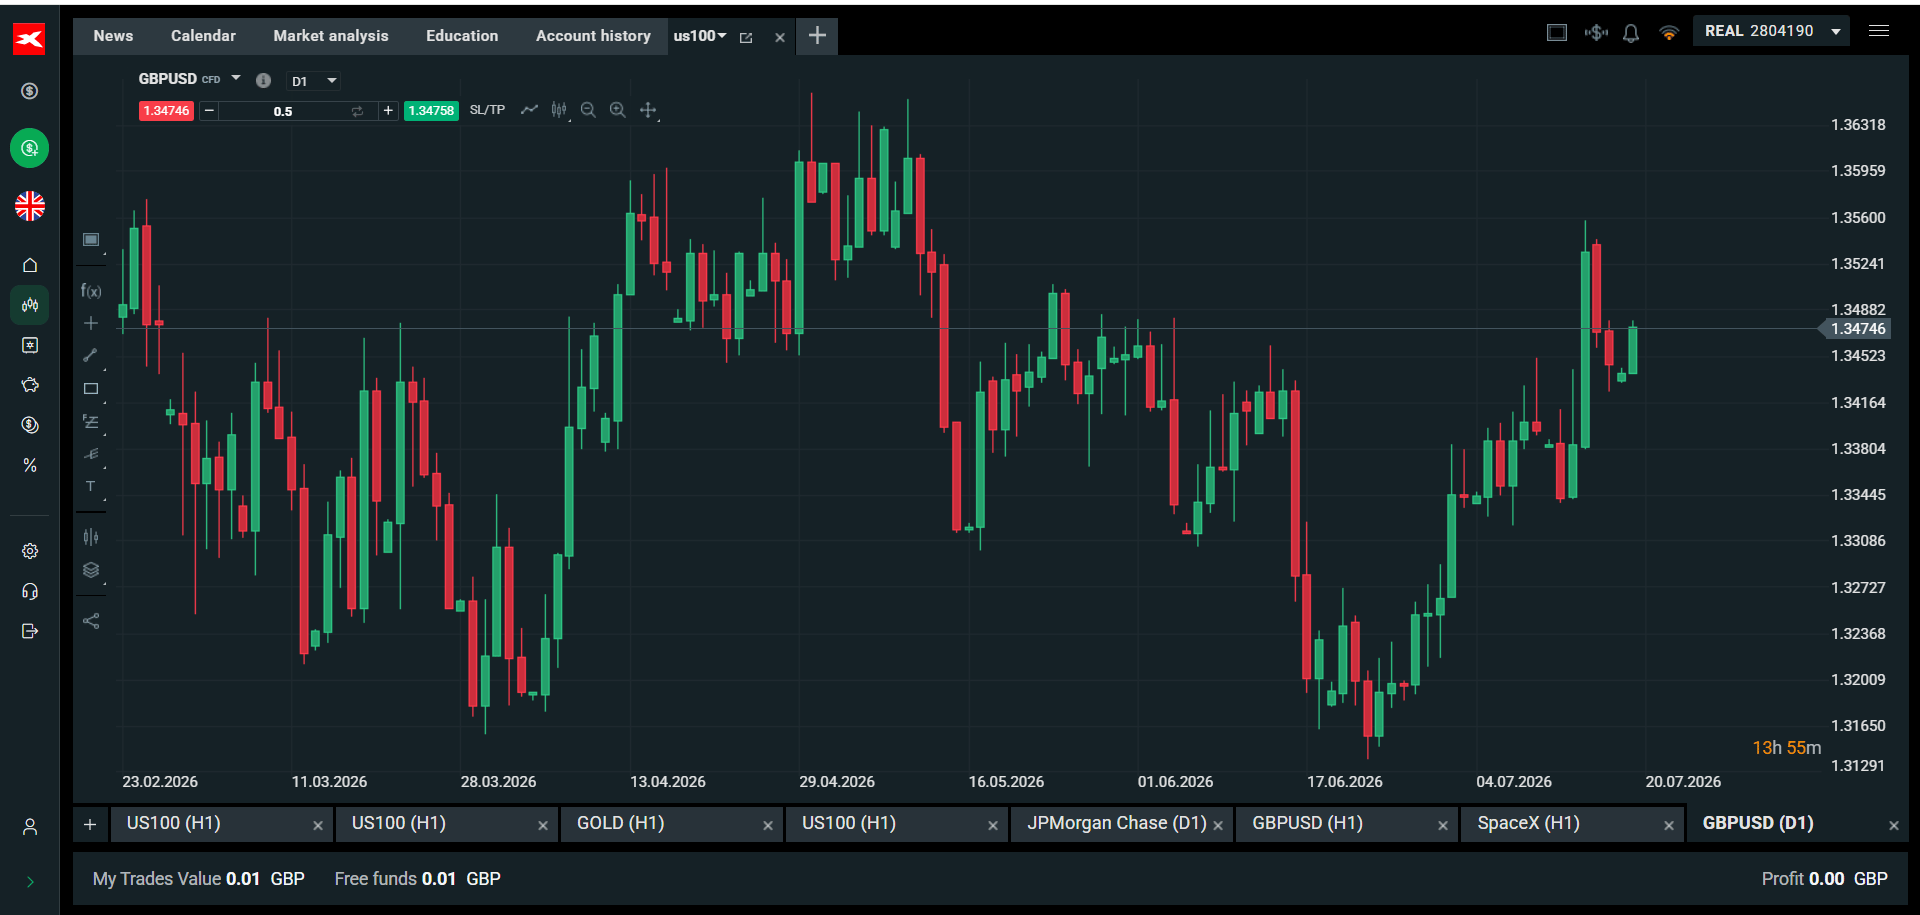
Task: Open the hamburger main menu
Action: pyautogui.click(x=1879, y=31)
